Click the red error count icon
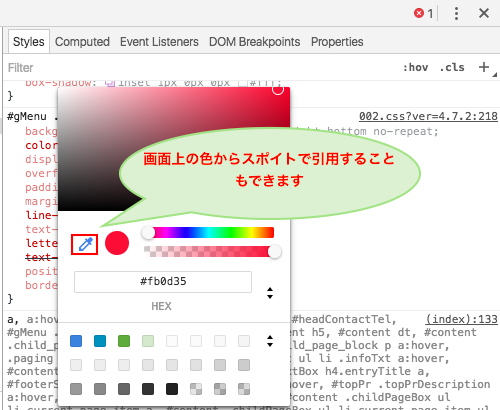Viewport: 500px width, 410px height. (x=419, y=13)
